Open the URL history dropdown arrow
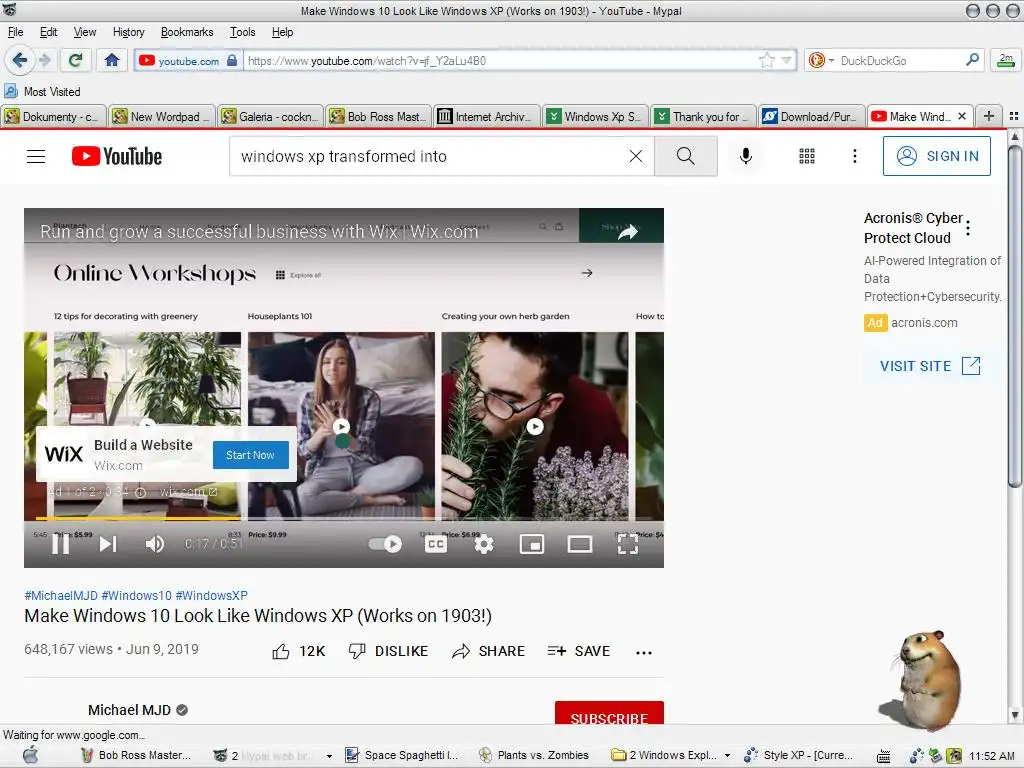 pos(786,61)
